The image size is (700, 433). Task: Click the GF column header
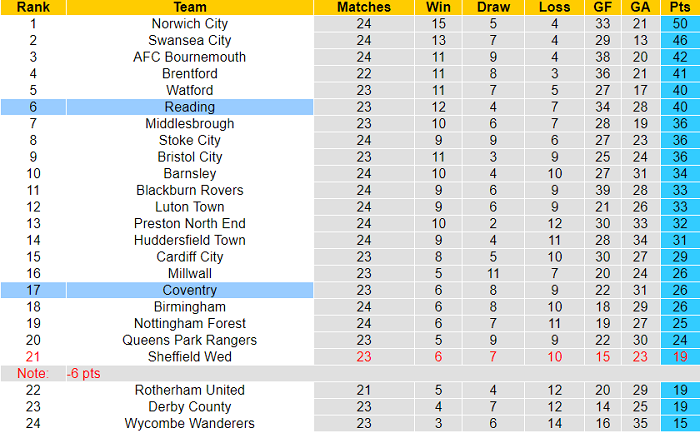tap(601, 7)
